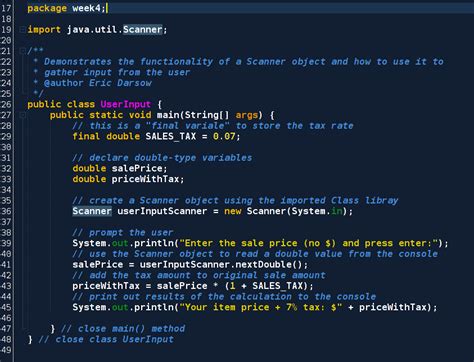Click 'print out results of the calculation' comment
The height and width of the screenshot is (362, 474).
coord(224,296)
